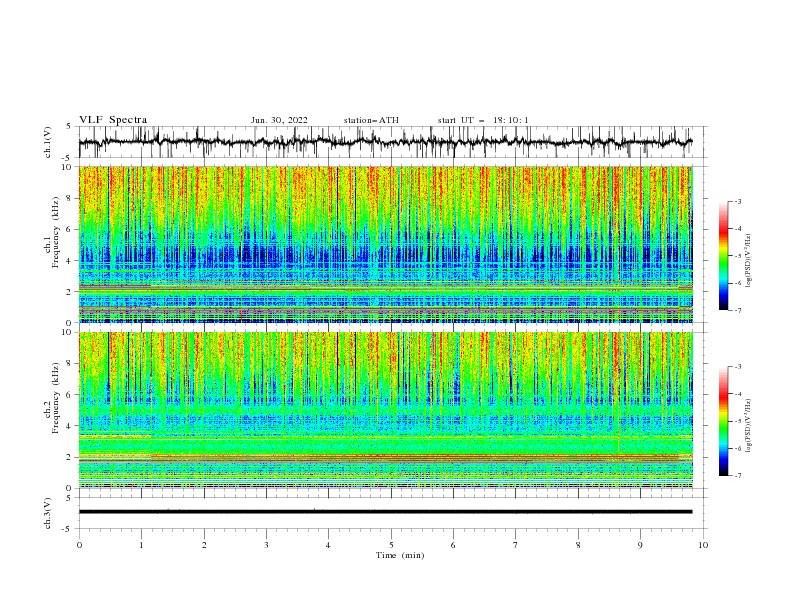Click the 'station=ATH' label
This screenshot has width=792, height=612.
(x=371, y=120)
